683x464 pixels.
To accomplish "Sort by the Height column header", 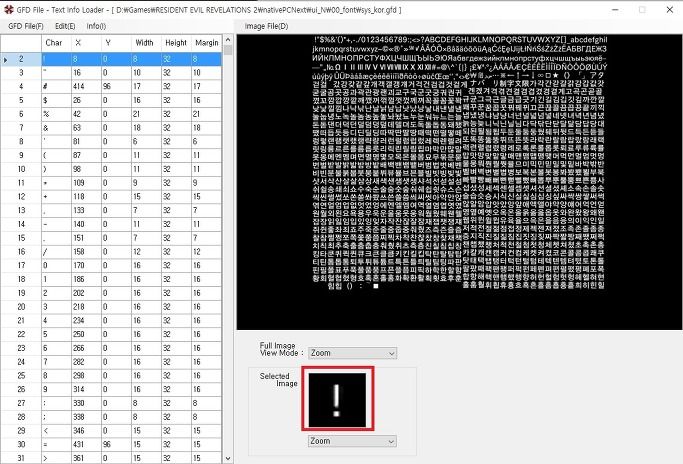I will pos(176,43).
